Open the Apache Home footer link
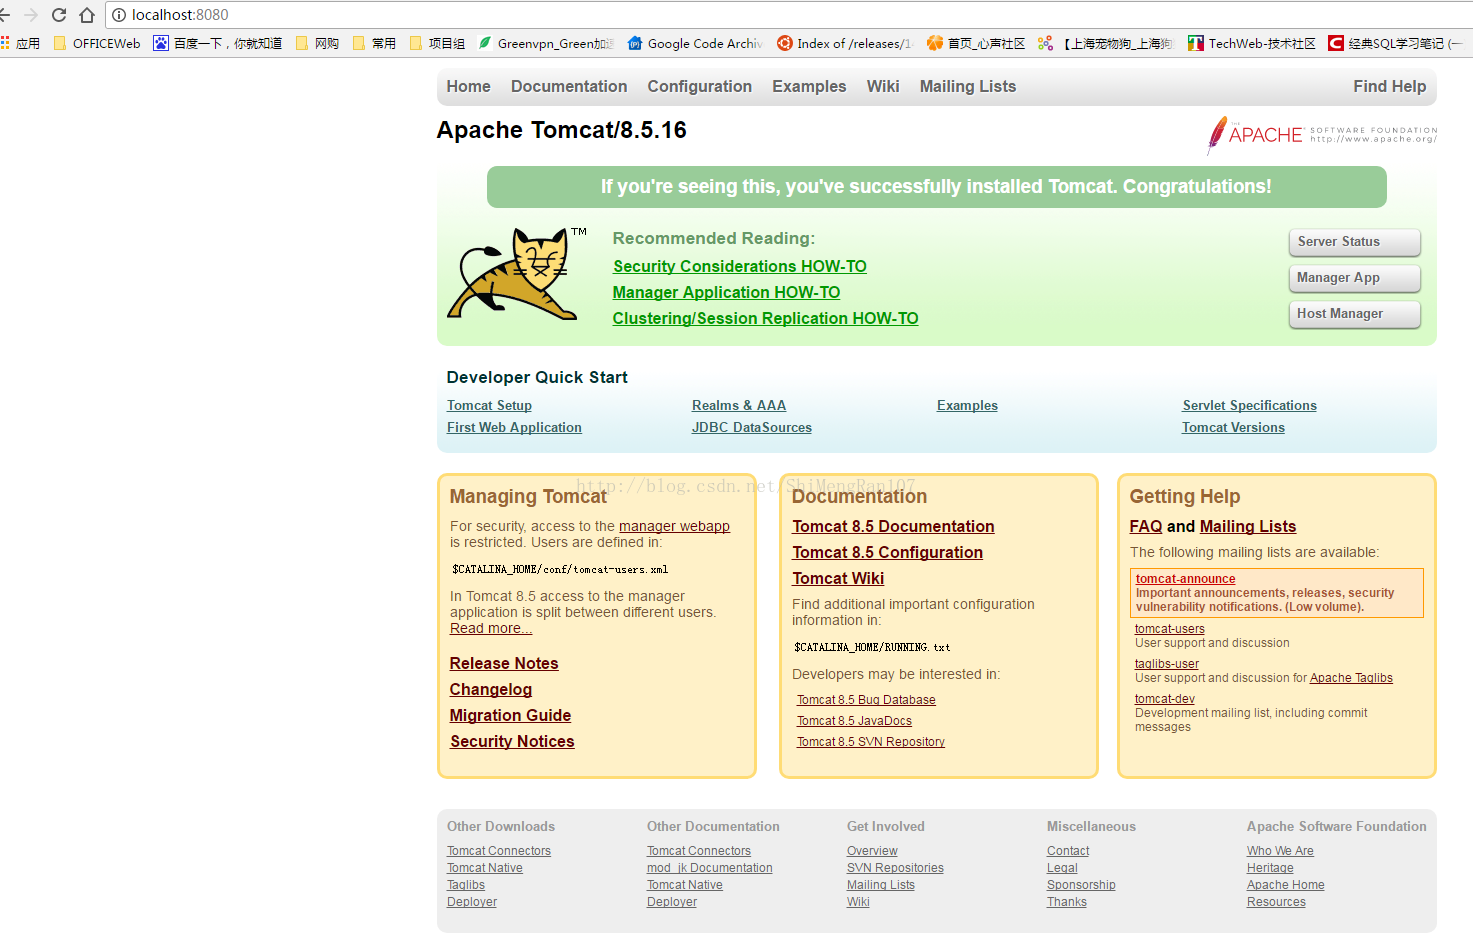Viewport: 1473px width, 950px height. [1285, 885]
